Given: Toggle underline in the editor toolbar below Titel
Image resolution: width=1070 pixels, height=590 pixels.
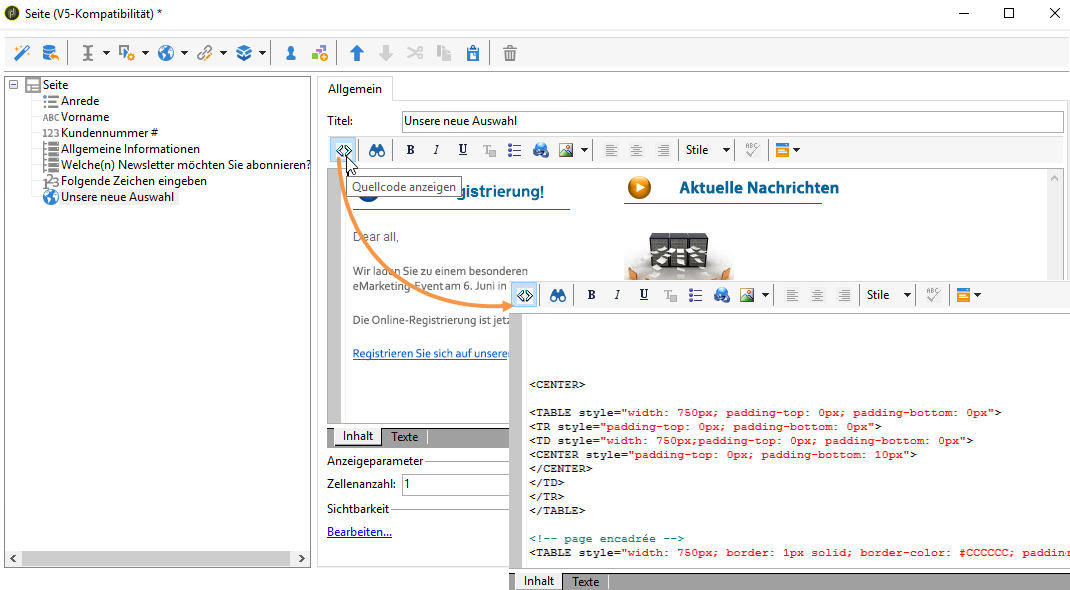Looking at the screenshot, I should pyautogui.click(x=462, y=150).
